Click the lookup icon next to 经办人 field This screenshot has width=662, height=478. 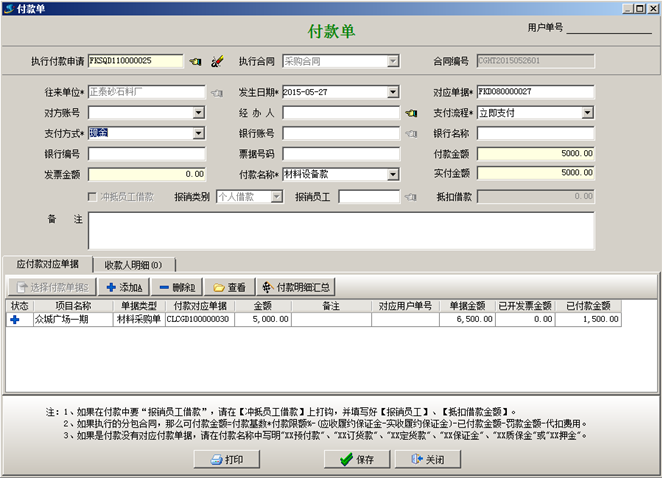[x=410, y=113]
